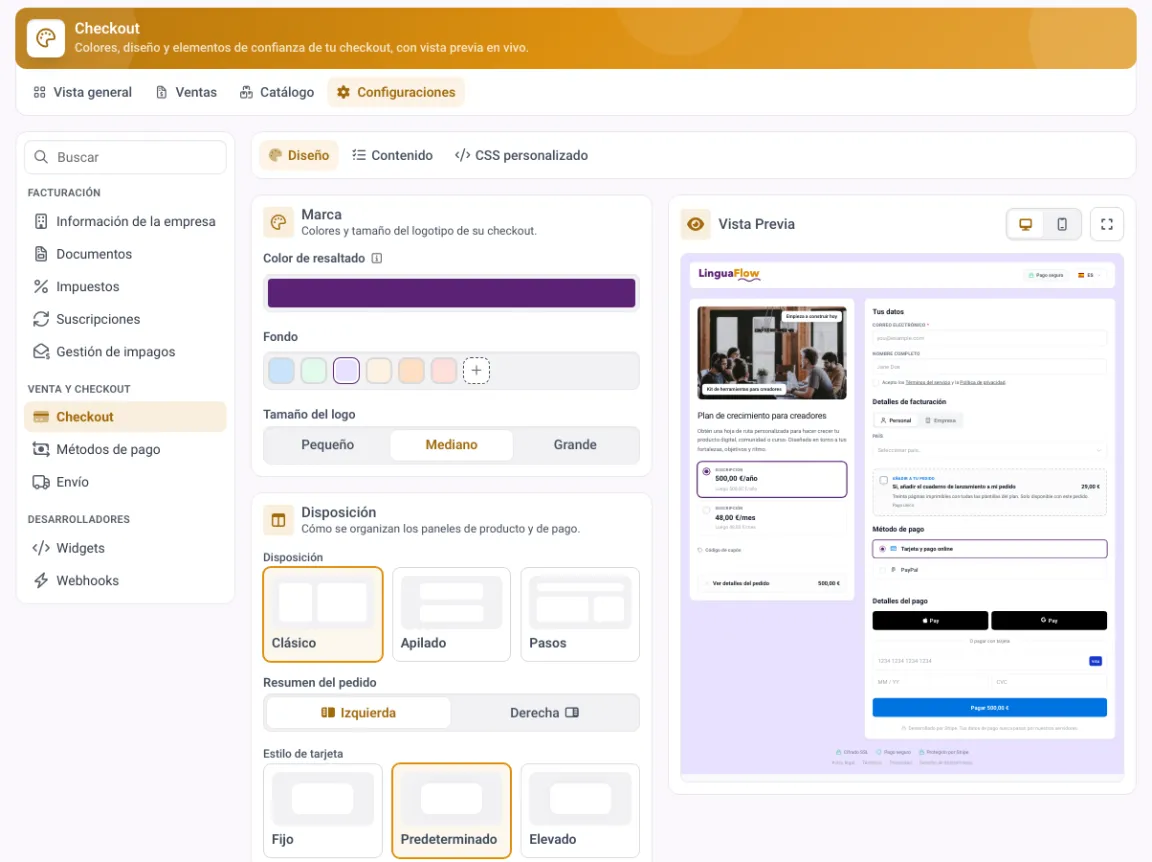Click the card icon beside Métodos de pago
Image resolution: width=1152 pixels, height=862 pixels.
click(x=41, y=449)
